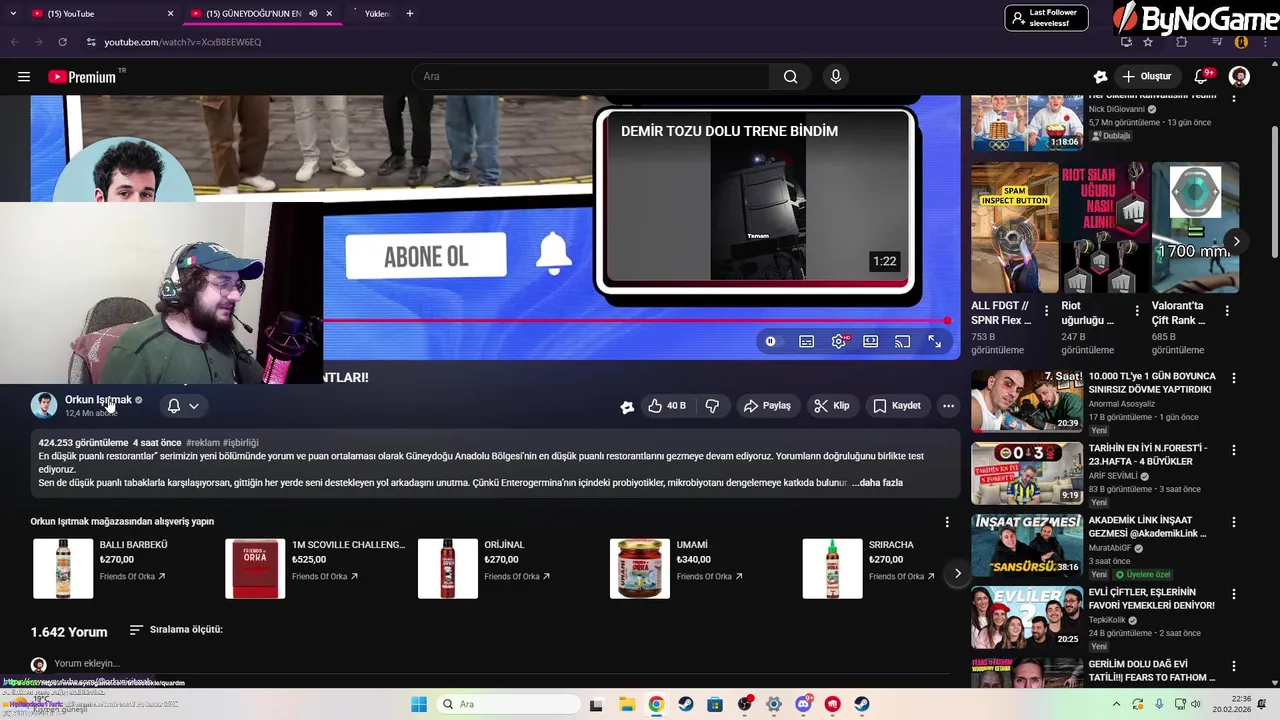Save the video with Kaydet
The width and height of the screenshot is (1280, 720).
(x=897, y=406)
